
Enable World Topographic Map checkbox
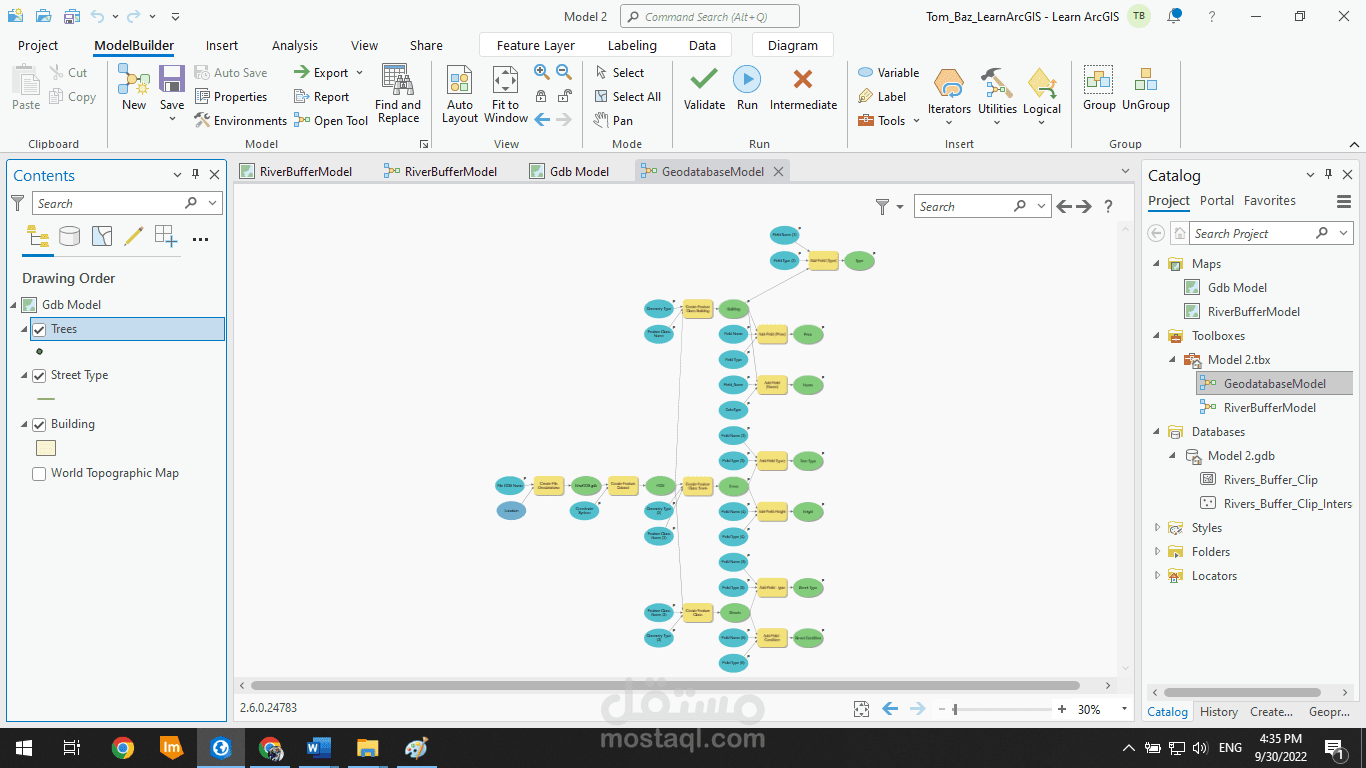coord(39,474)
